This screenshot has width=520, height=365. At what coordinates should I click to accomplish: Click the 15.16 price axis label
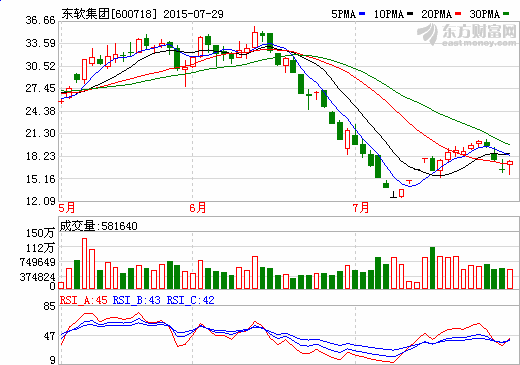pos(40,179)
